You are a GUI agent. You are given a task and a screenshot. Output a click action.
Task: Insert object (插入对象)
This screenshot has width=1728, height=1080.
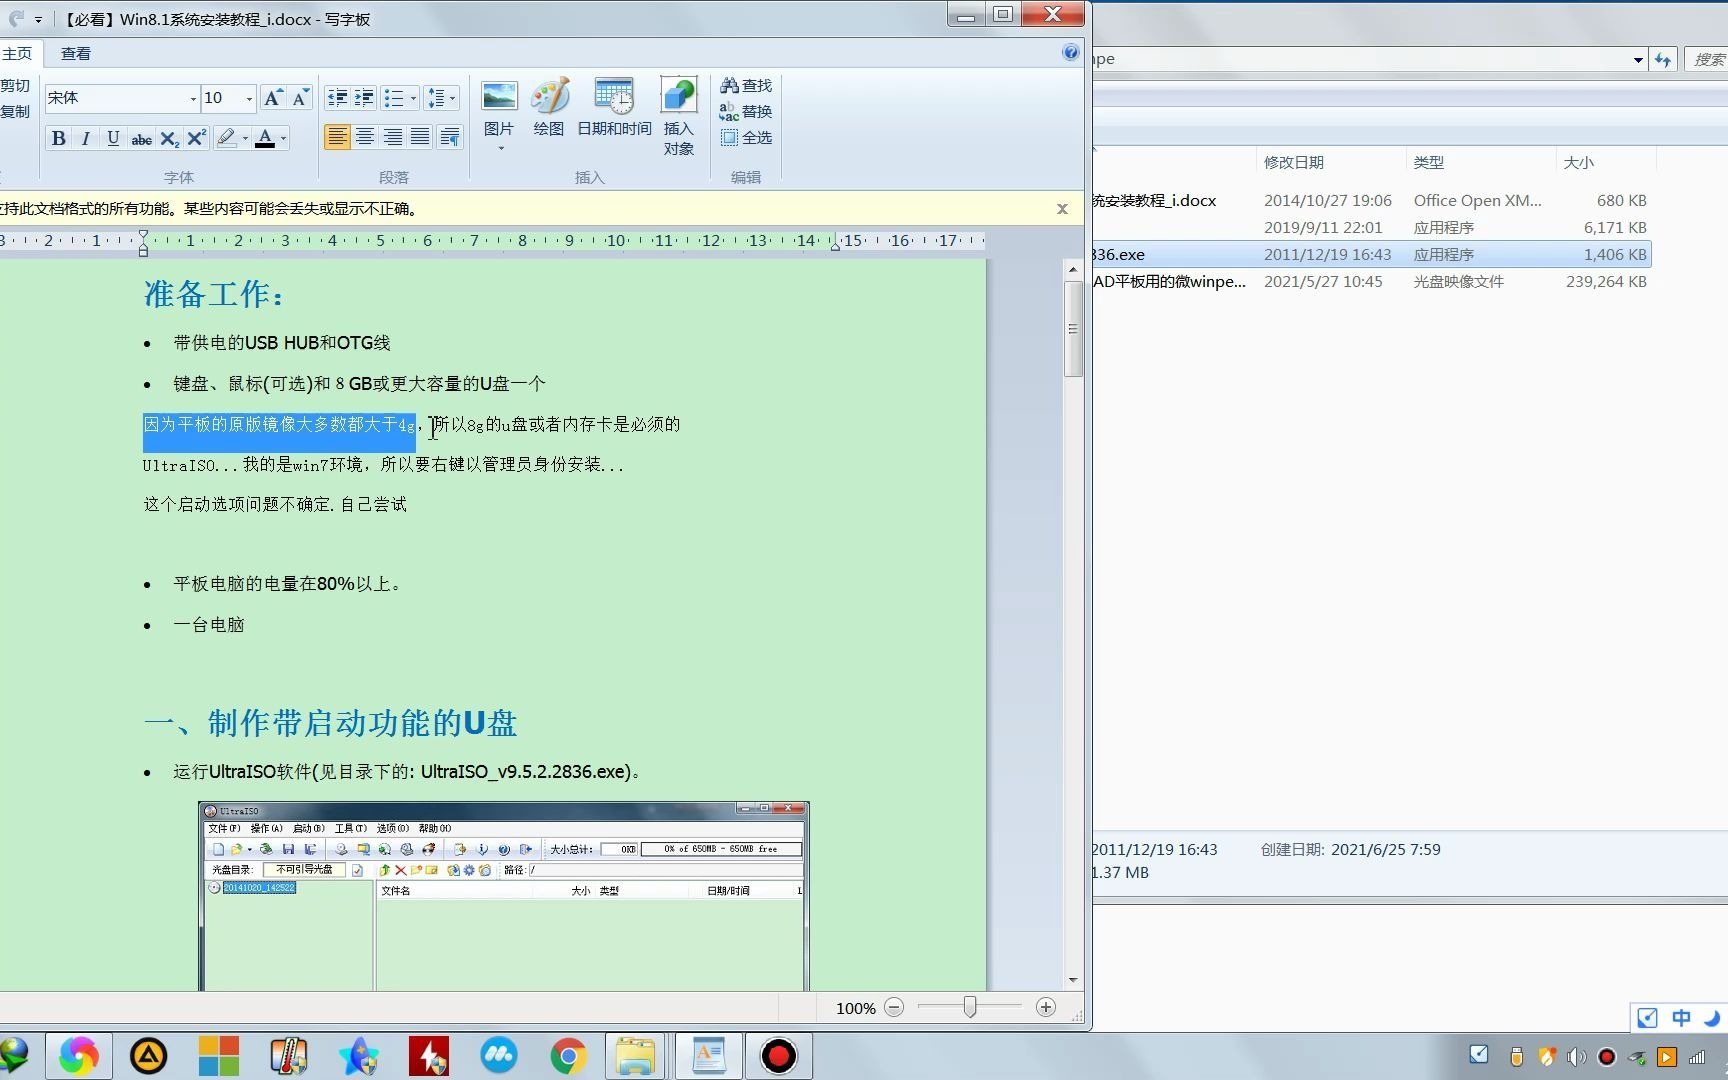[678, 118]
